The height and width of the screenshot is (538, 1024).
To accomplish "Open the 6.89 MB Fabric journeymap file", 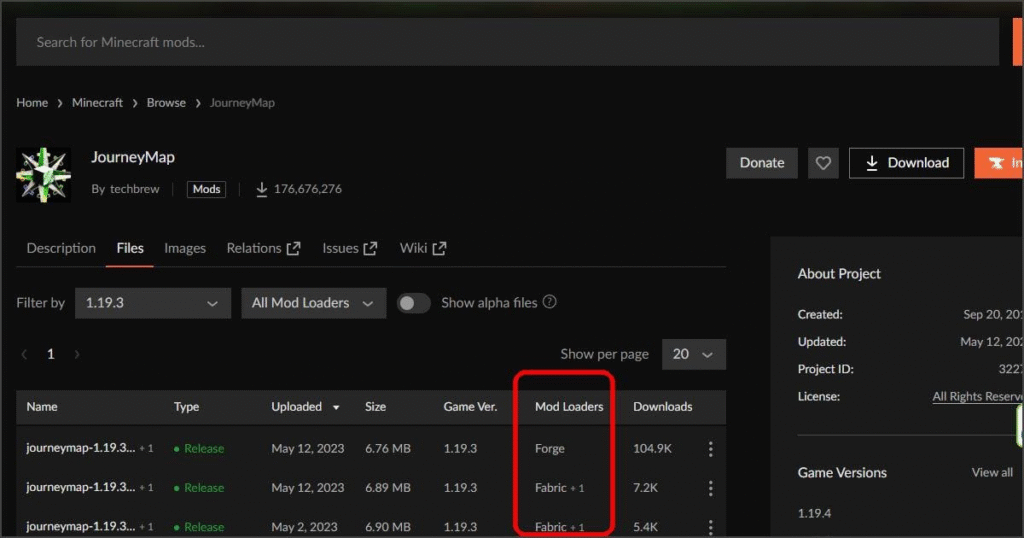I will pos(80,487).
